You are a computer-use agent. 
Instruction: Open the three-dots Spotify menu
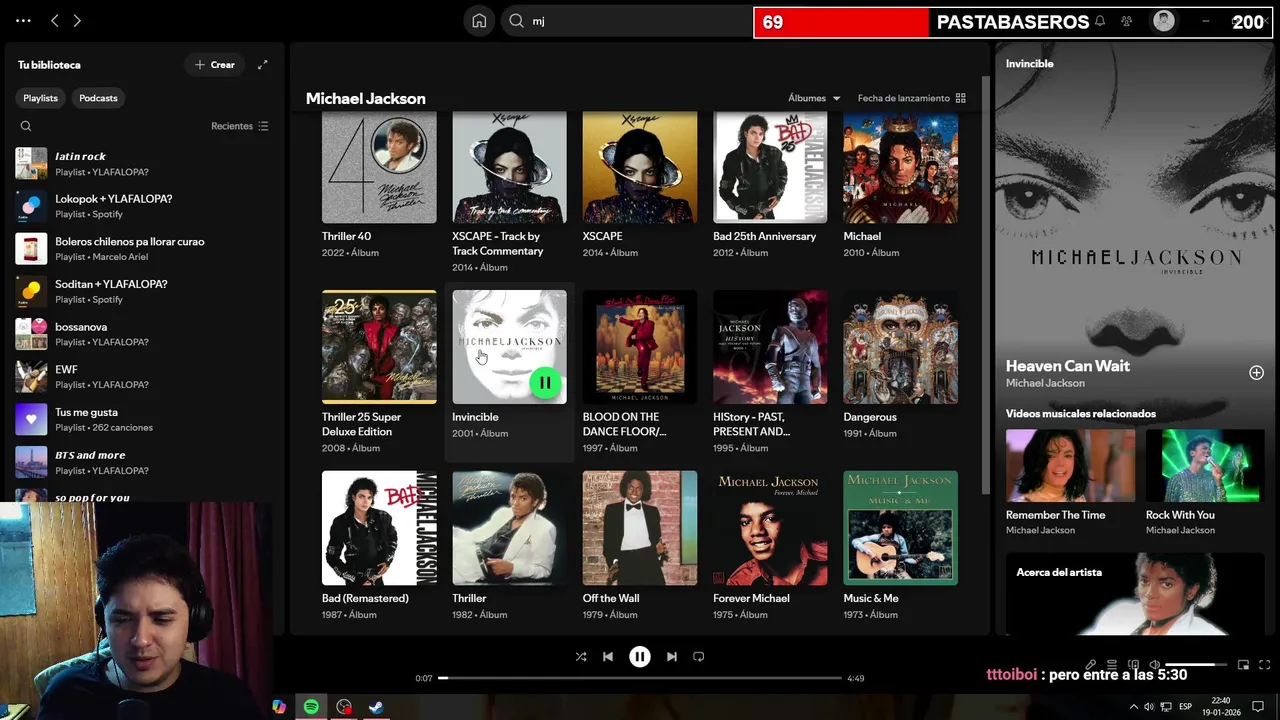(23, 20)
